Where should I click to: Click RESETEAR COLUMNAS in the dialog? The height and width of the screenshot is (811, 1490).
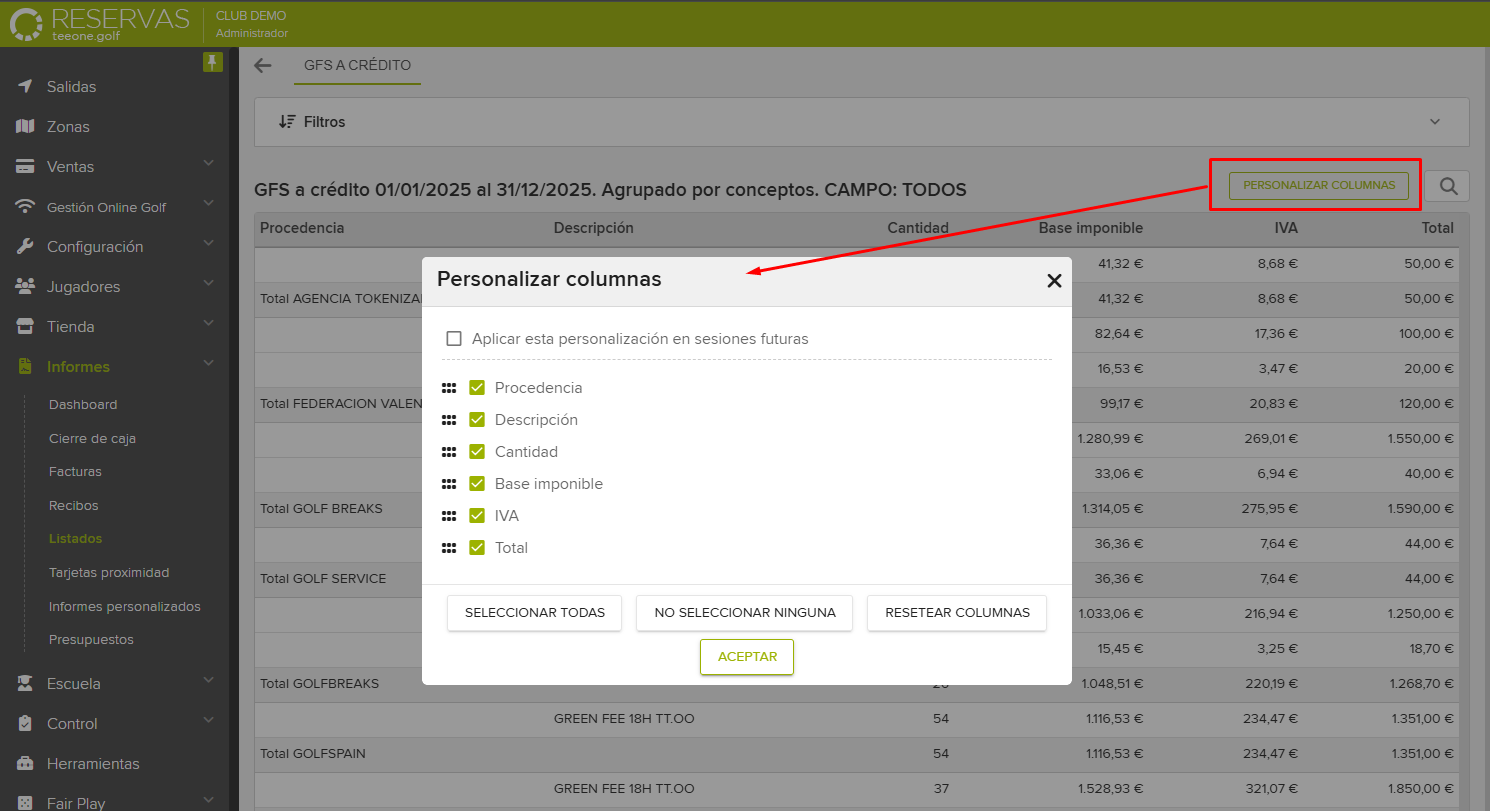point(956,612)
